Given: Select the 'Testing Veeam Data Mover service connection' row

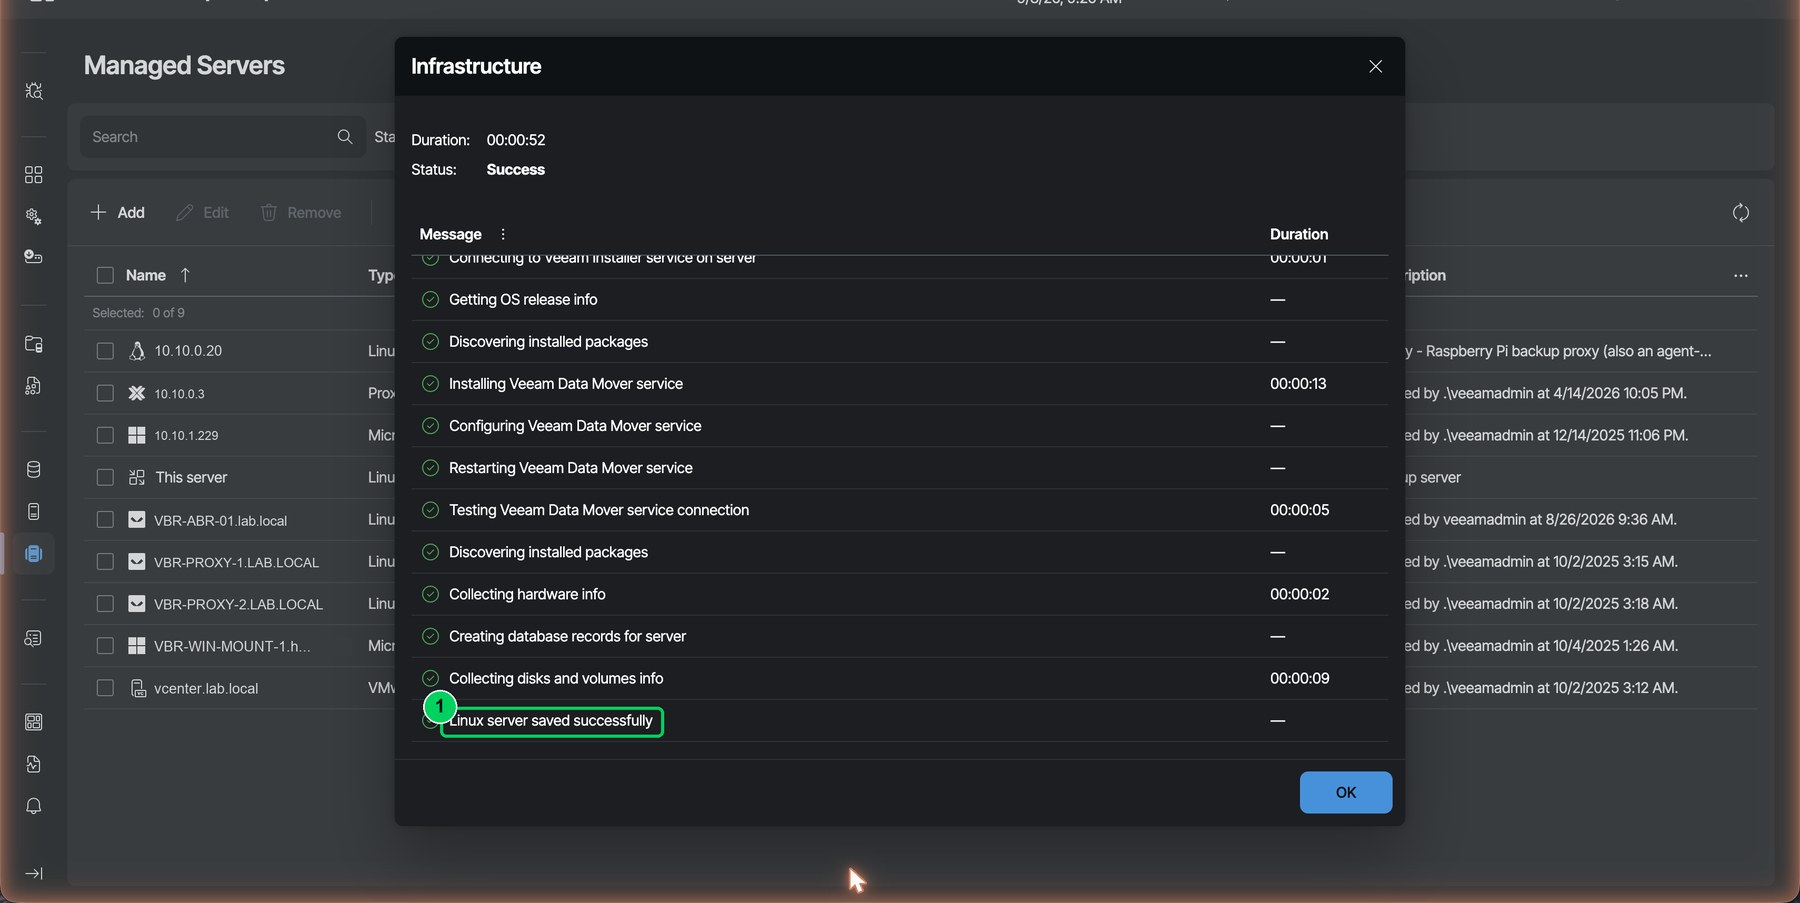Looking at the screenshot, I should [899, 510].
